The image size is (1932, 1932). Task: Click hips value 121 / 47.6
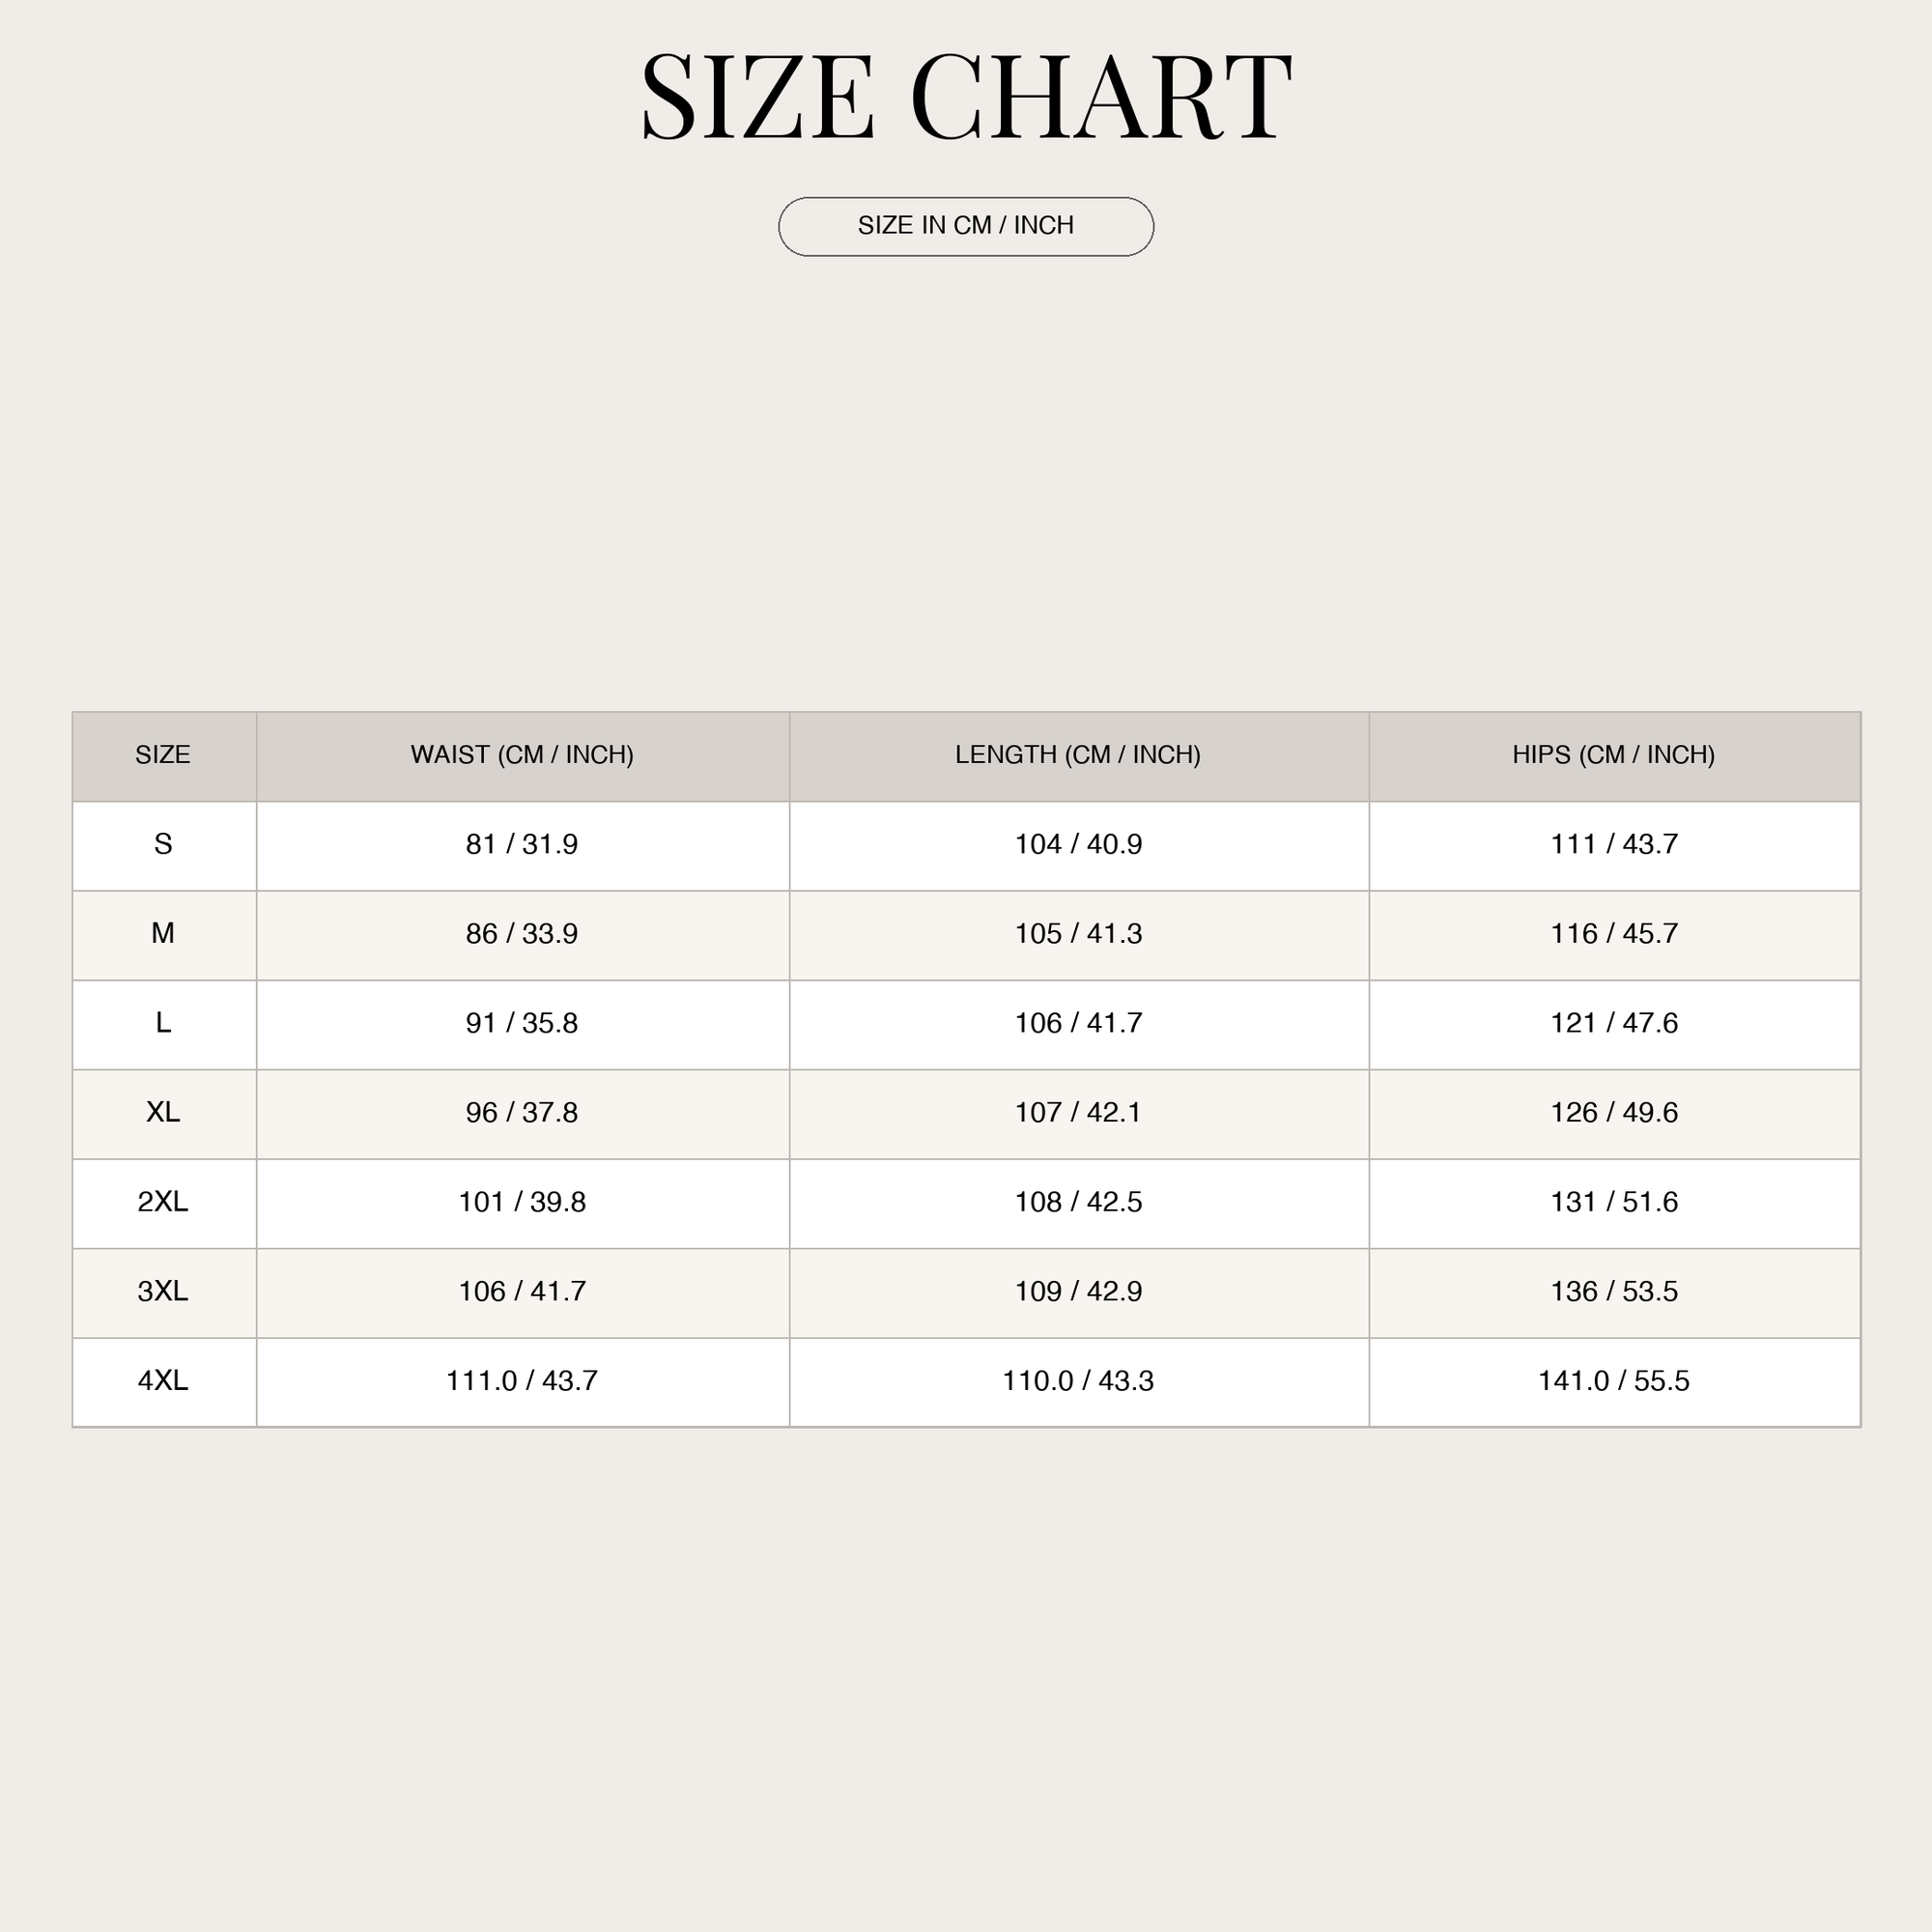pyautogui.click(x=1614, y=1023)
